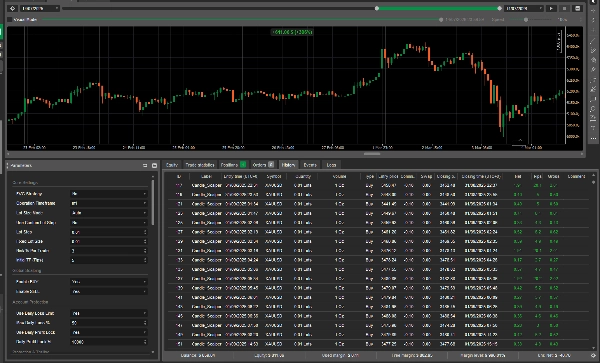Switch to the Events tab
The image size is (600, 363).
(x=310, y=165)
